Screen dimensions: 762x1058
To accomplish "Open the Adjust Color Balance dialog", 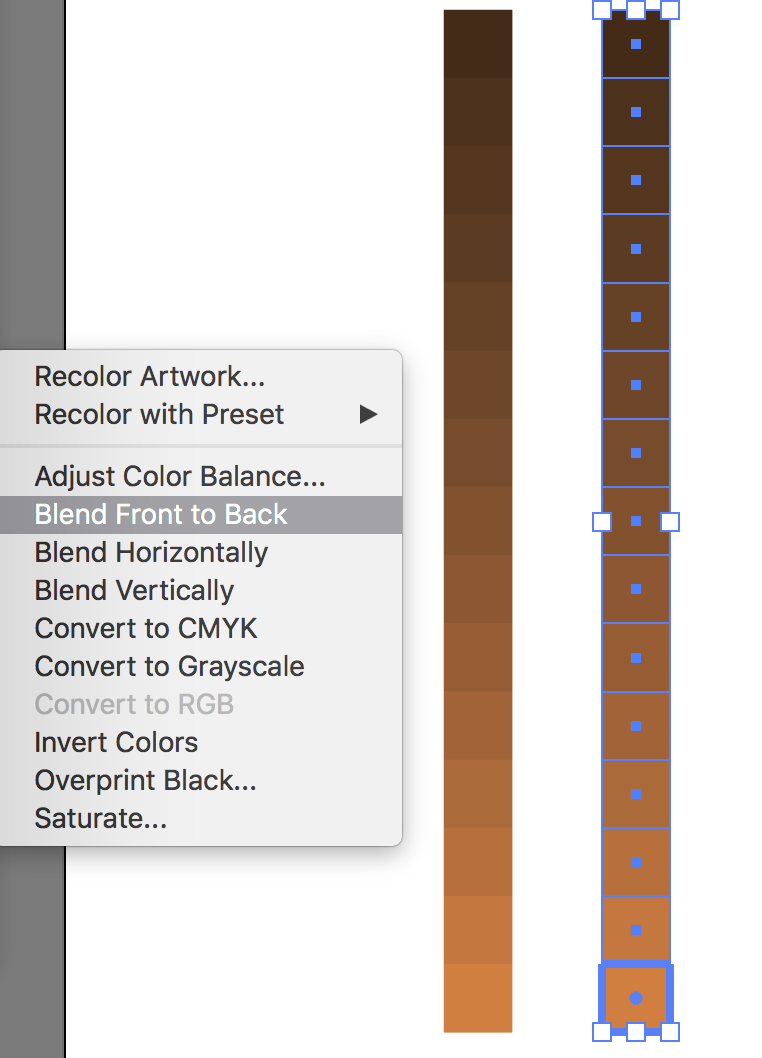I will coord(179,476).
